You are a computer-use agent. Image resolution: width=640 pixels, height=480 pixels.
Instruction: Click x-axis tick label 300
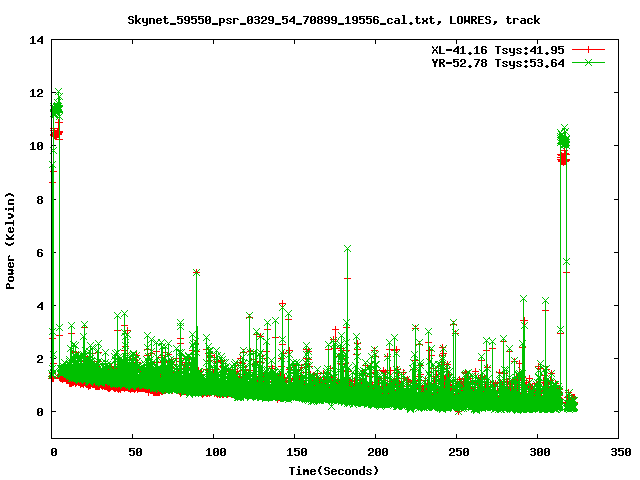tap(540, 452)
